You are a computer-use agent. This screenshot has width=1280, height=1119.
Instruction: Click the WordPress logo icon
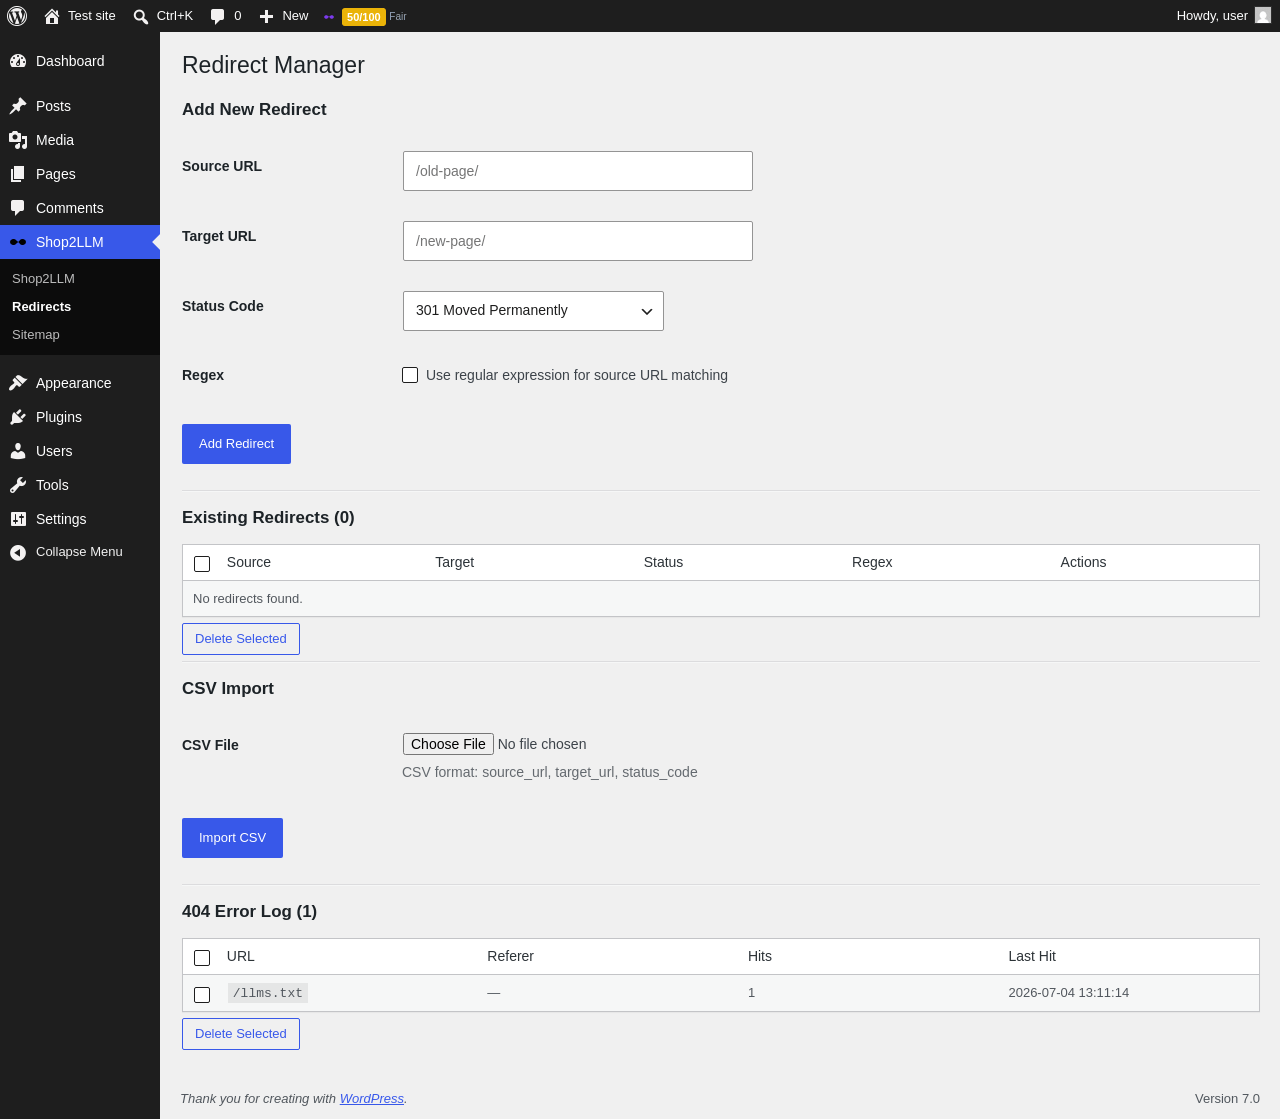17,16
